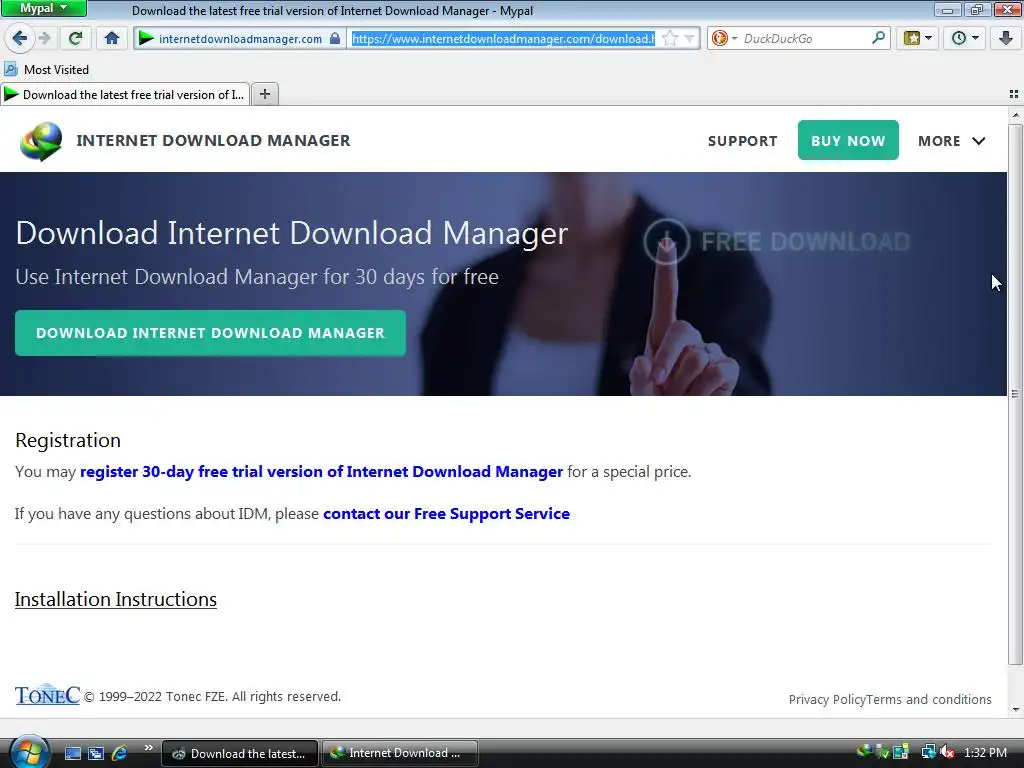Click the BUY NOW button
This screenshot has width=1024, height=768.
coord(848,140)
